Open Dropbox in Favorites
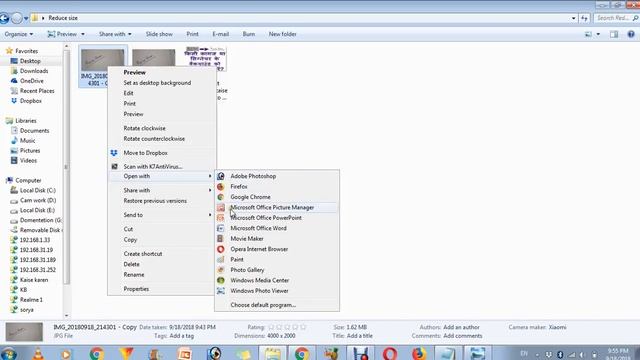The image size is (640, 360). [x=31, y=101]
